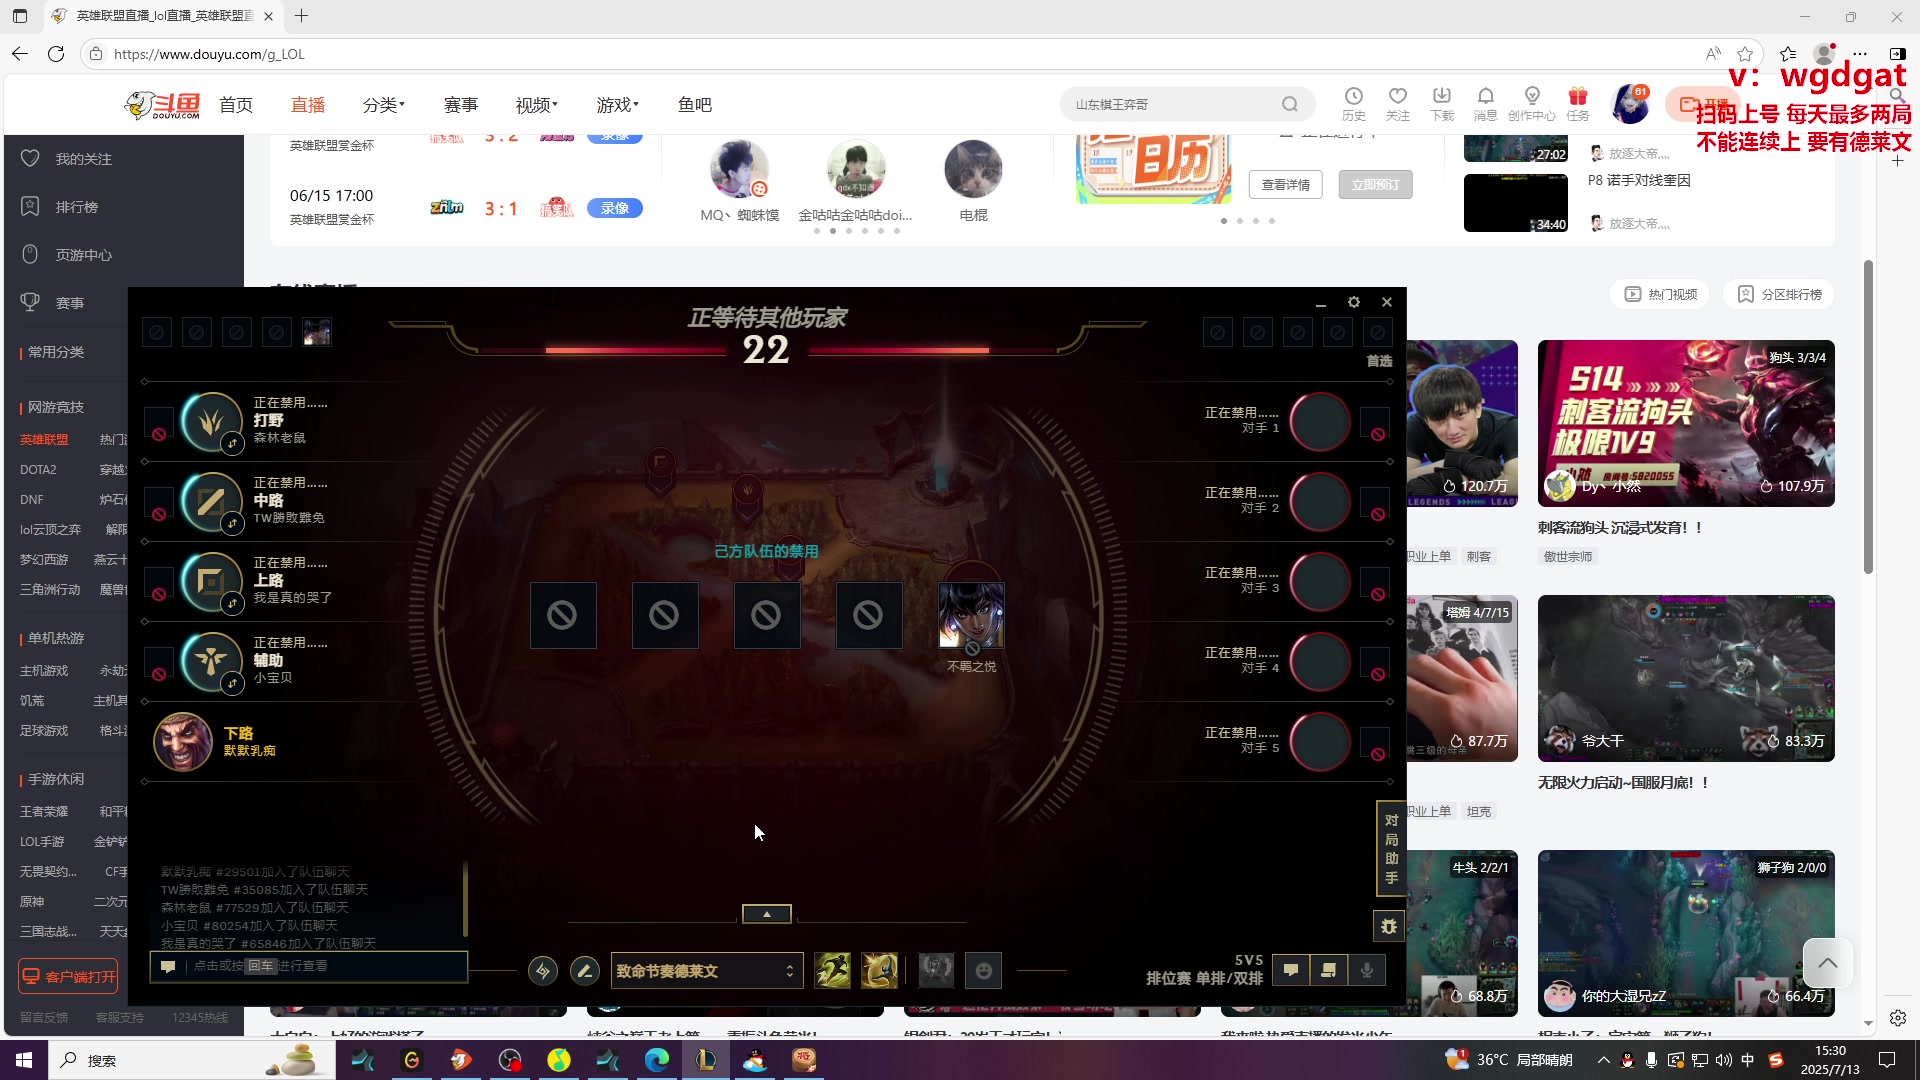Image resolution: width=1920 pixels, height=1080 pixels.
Task: Click the 立即预订 button
Action: (x=1375, y=185)
